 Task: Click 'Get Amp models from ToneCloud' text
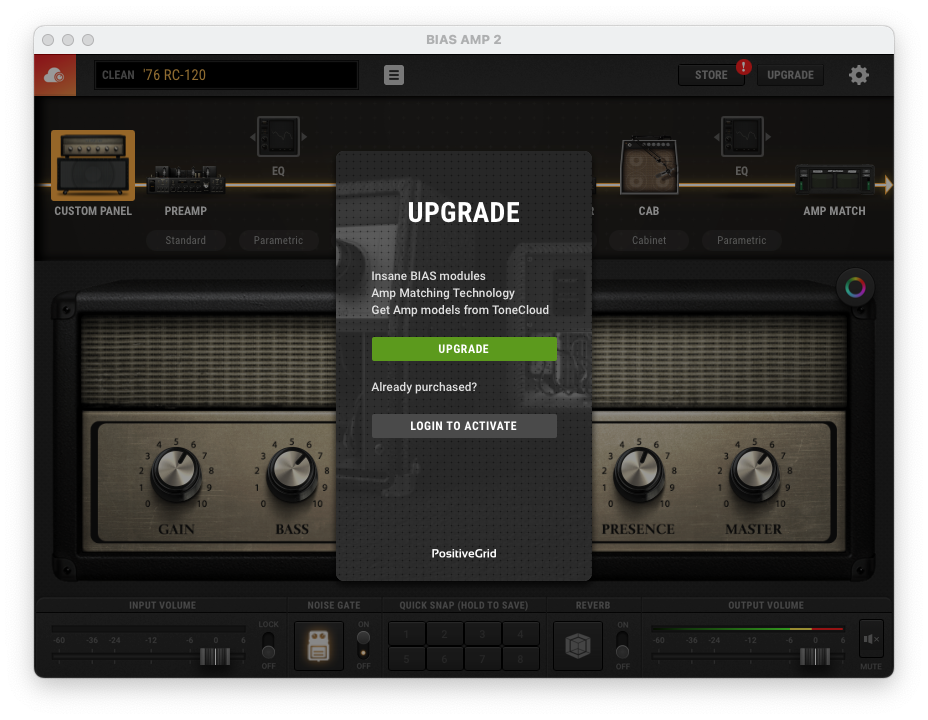click(x=460, y=310)
